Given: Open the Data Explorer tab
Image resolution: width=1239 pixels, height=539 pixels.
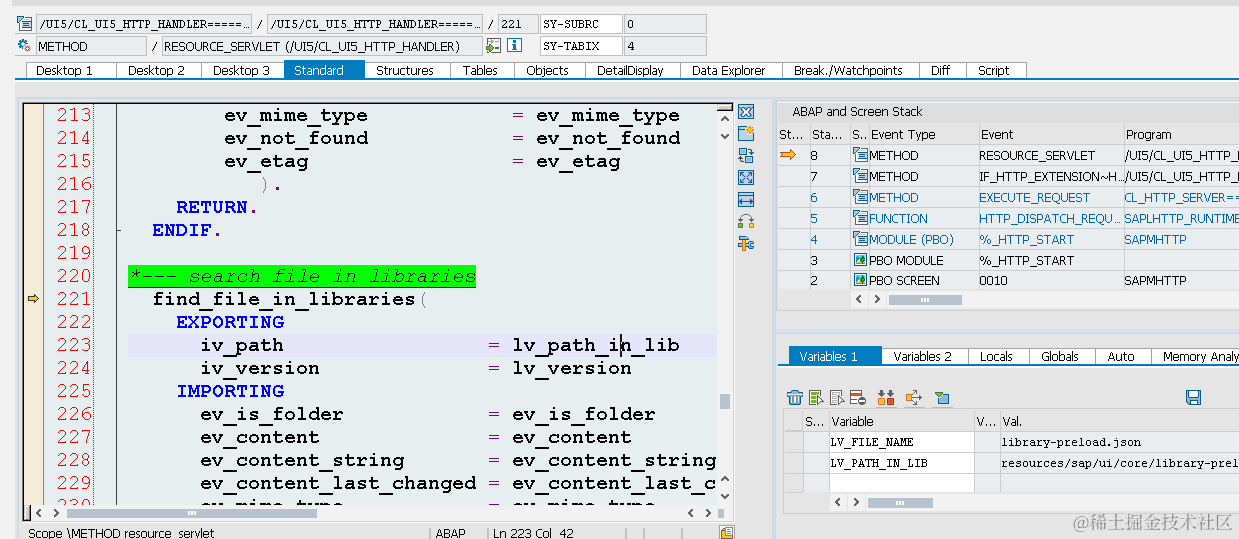Looking at the screenshot, I should tap(729, 70).
